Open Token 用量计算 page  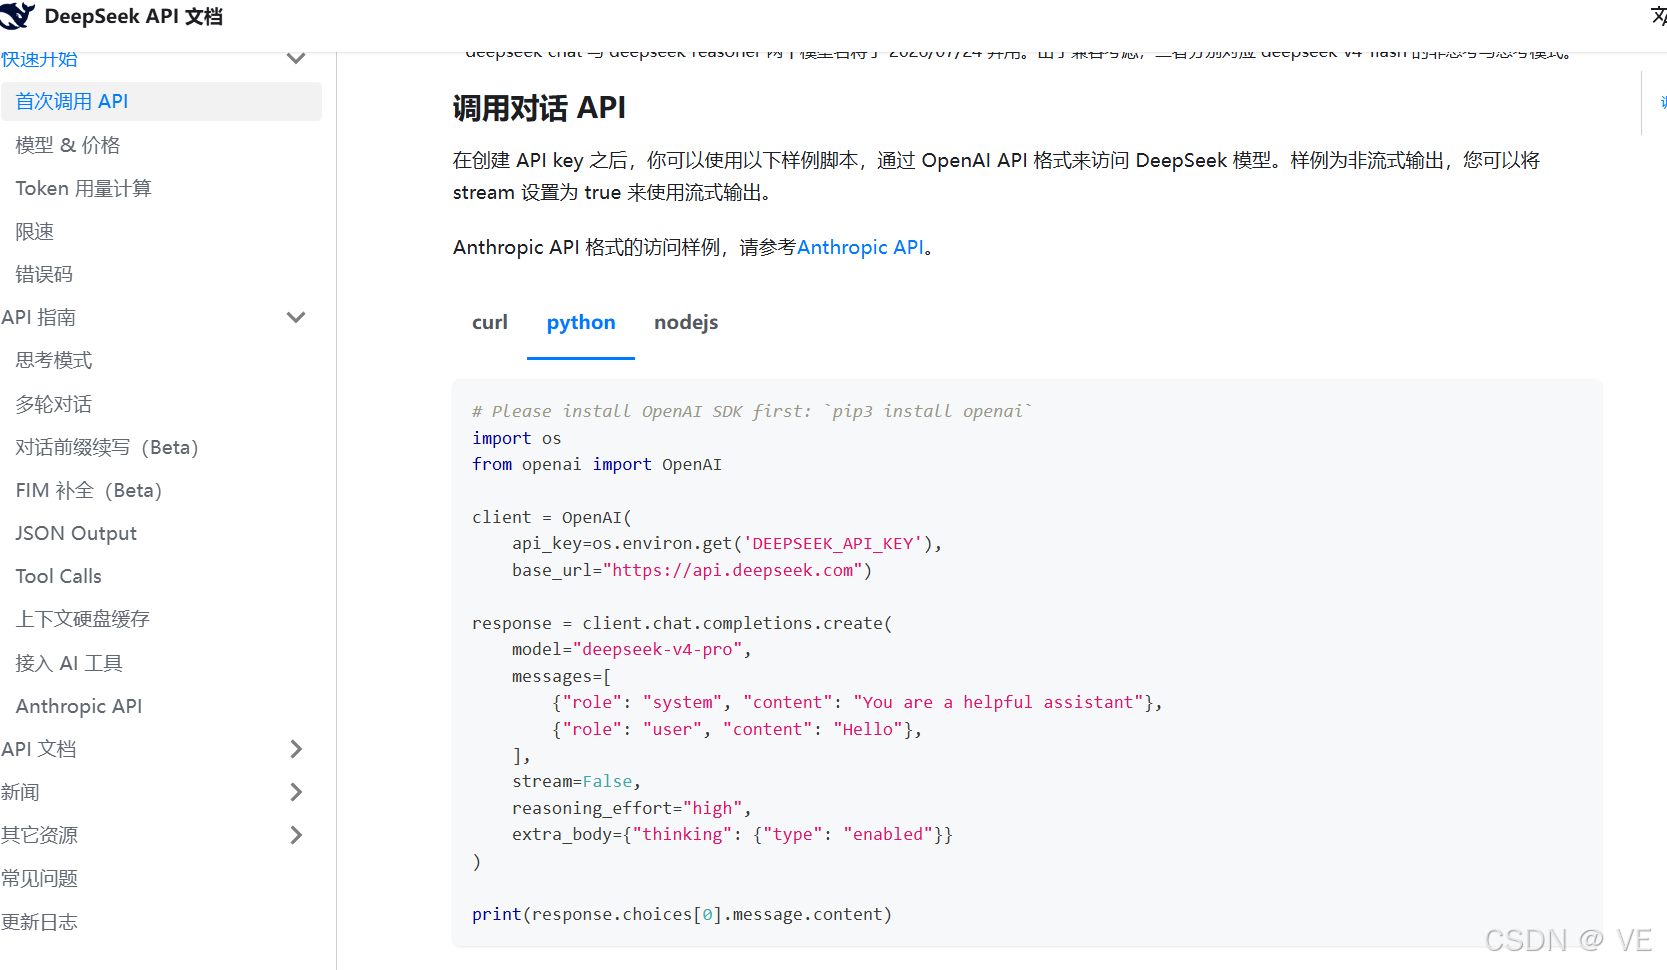[x=84, y=188]
